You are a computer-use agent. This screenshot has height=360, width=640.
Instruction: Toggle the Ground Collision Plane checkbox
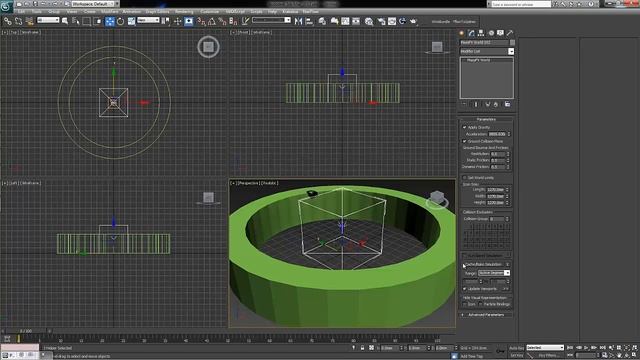pos(464,141)
